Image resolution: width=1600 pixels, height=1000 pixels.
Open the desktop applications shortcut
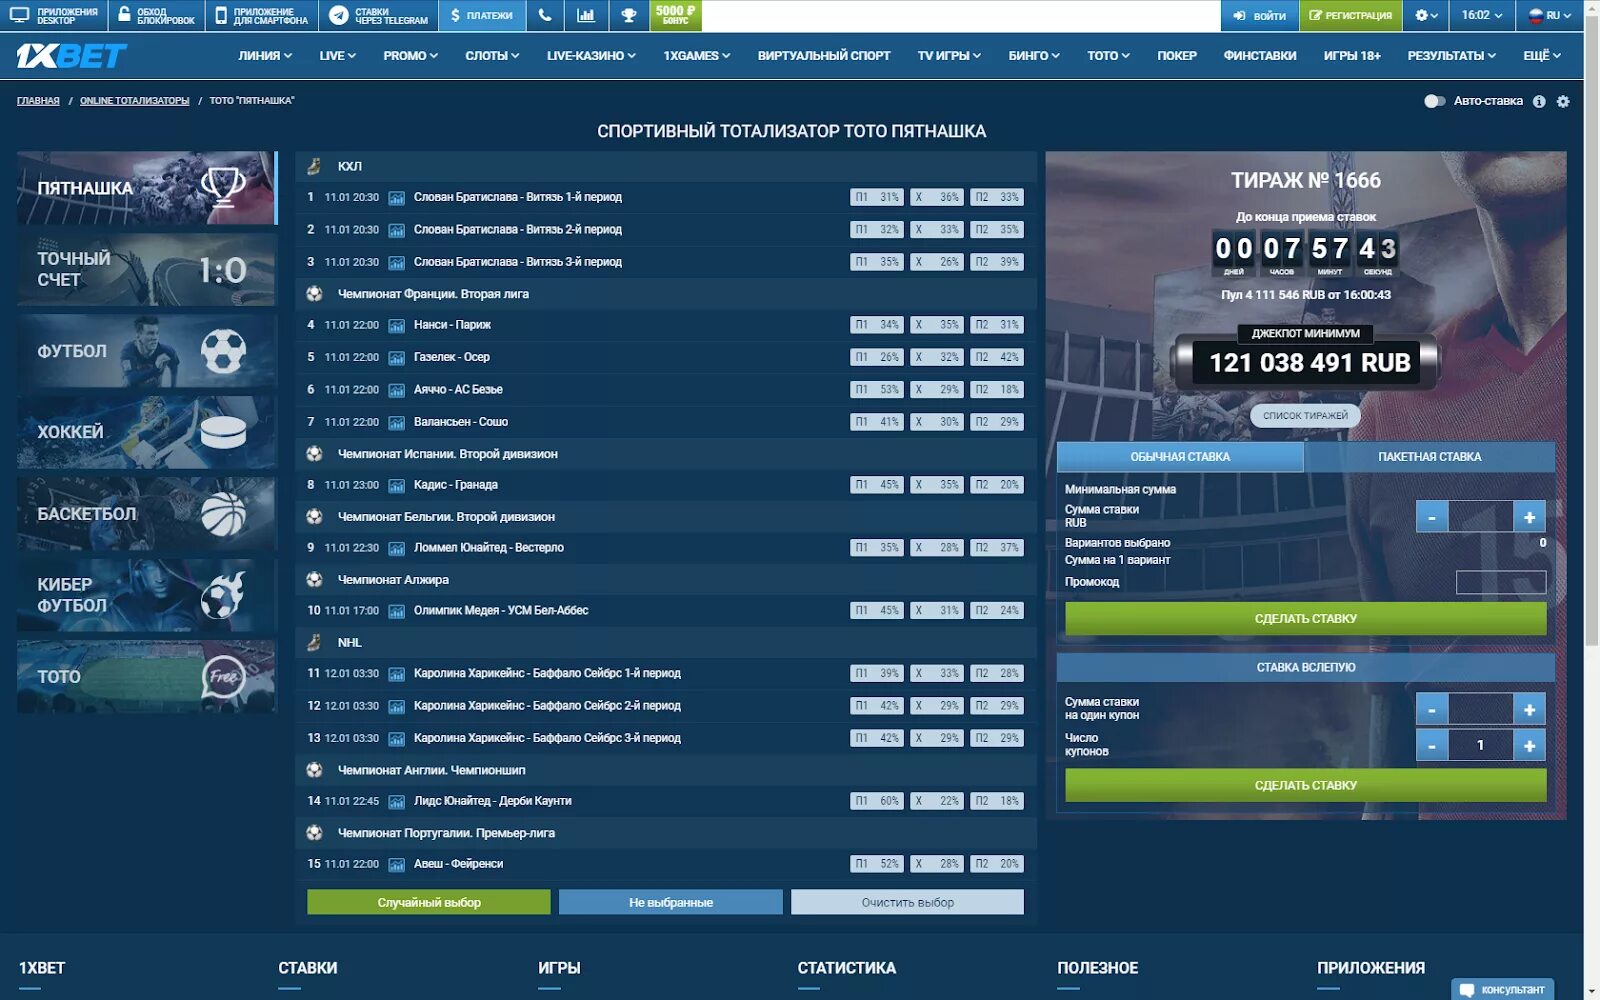[54, 15]
